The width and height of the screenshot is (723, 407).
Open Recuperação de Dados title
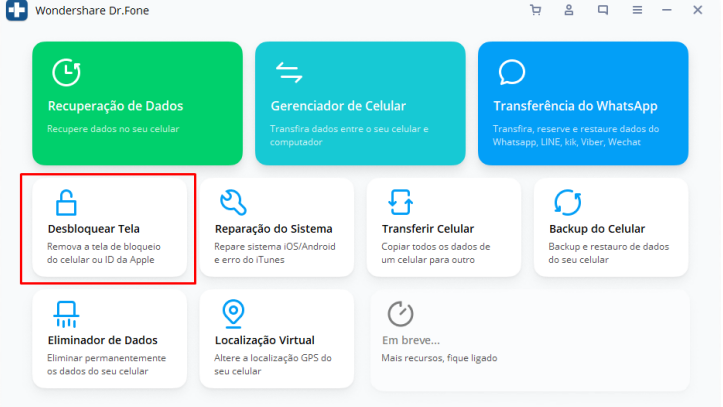pos(115,106)
